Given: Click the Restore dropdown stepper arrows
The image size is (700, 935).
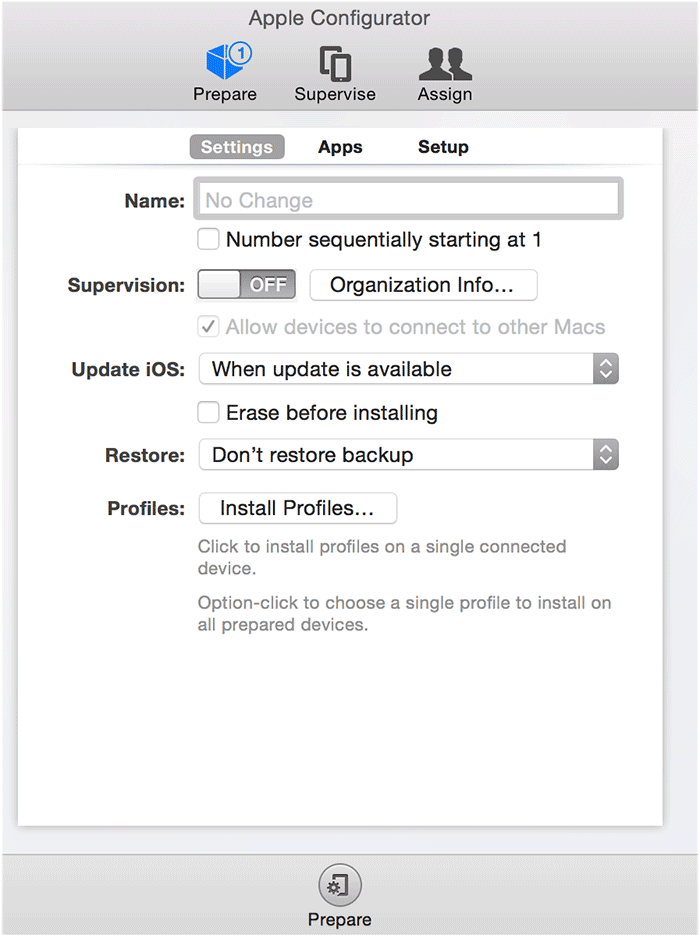Looking at the screenshot, I should pos(606,455).
